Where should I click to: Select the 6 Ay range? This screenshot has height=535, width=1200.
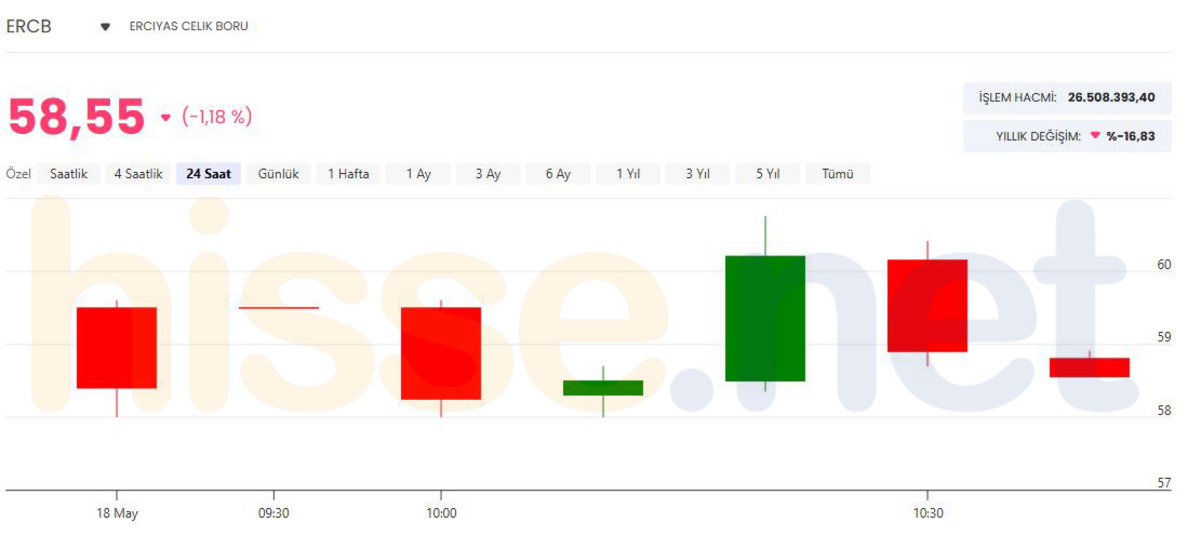(558, 174)
